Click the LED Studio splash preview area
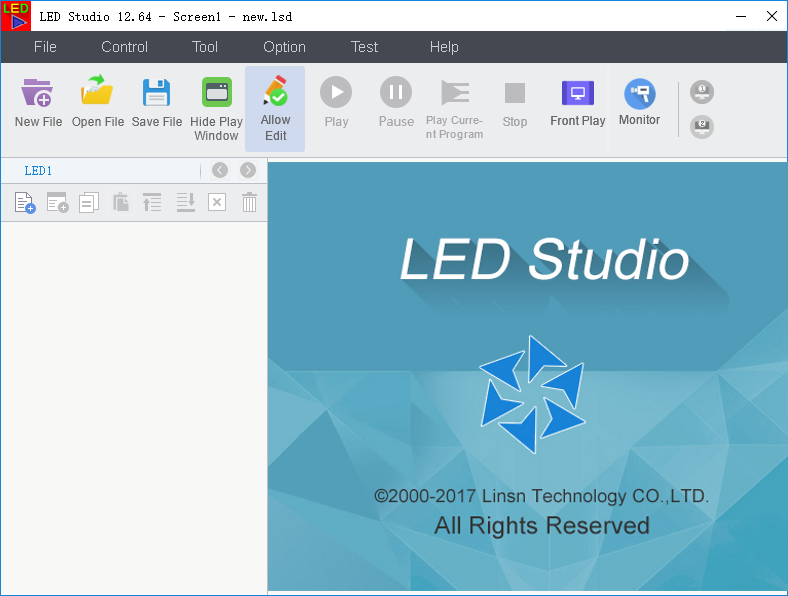This screenshot has height=596, width=788. pos(528,376)
